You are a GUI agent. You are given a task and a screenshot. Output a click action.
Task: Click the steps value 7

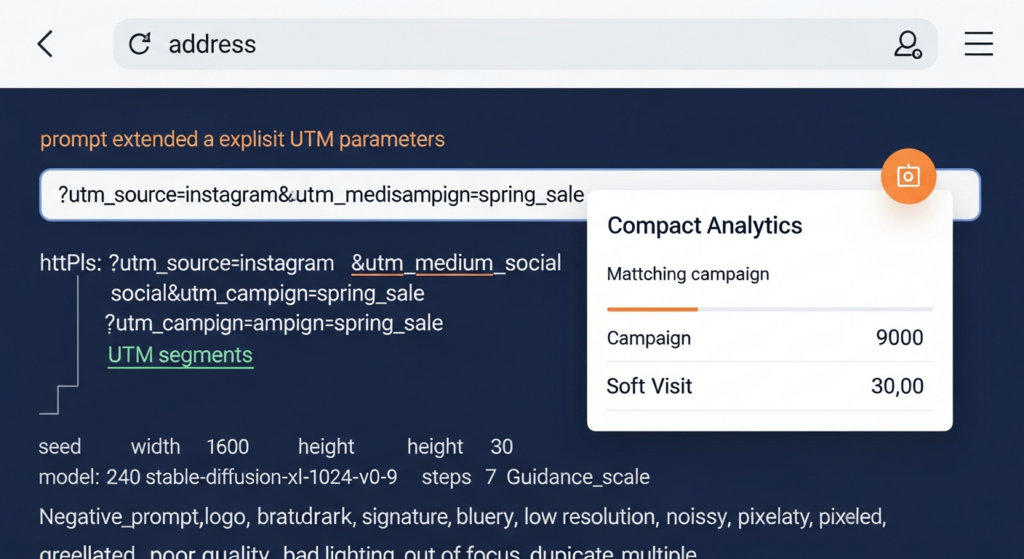pyautogui.click(x=490, y=477)
